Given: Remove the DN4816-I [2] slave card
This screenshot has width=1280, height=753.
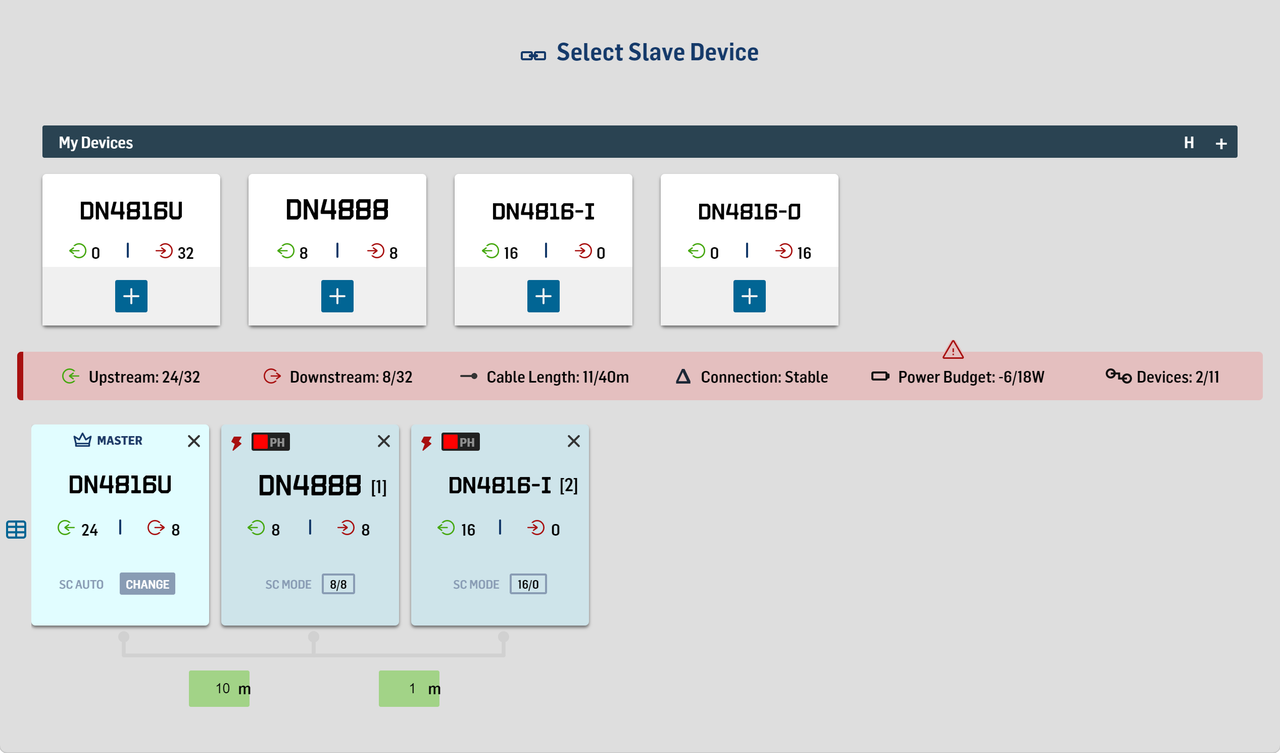Looking at the screenshot, I should (x=574, y=441).
